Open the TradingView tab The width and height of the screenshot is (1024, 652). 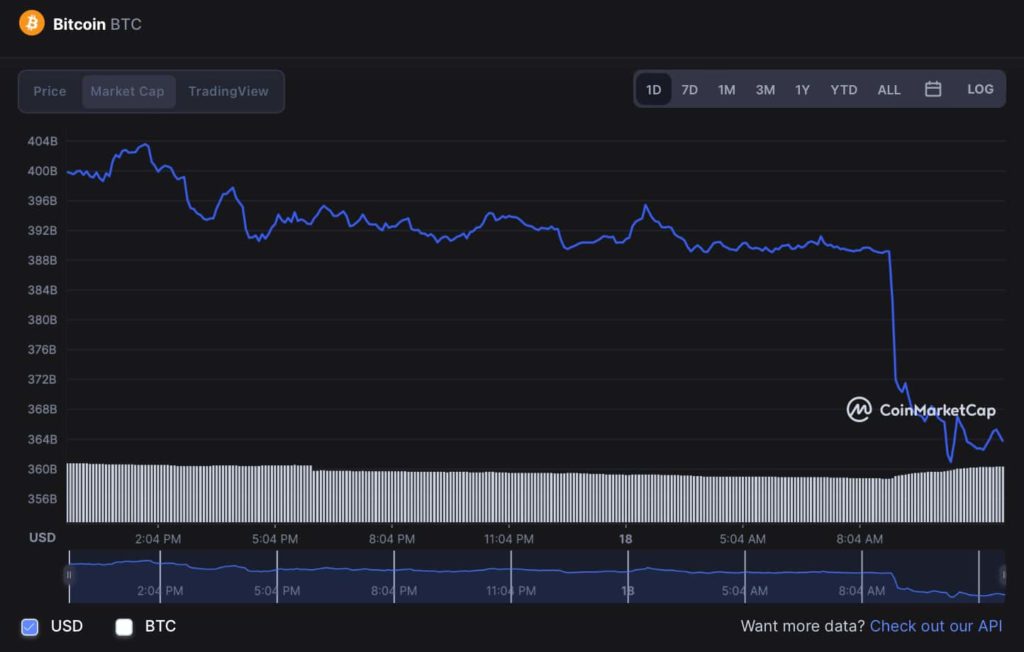(229, 91)
